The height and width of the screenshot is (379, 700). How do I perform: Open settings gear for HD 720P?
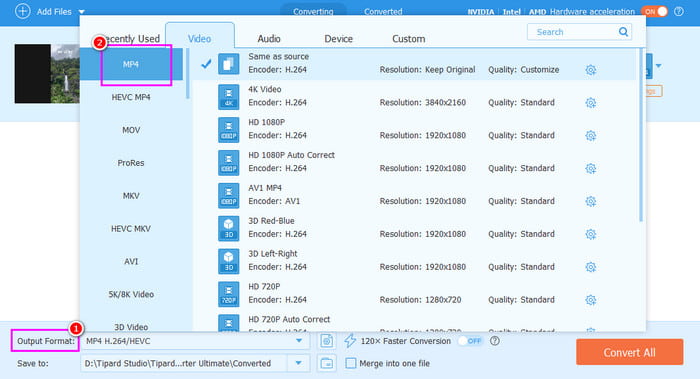coord(590,300)
